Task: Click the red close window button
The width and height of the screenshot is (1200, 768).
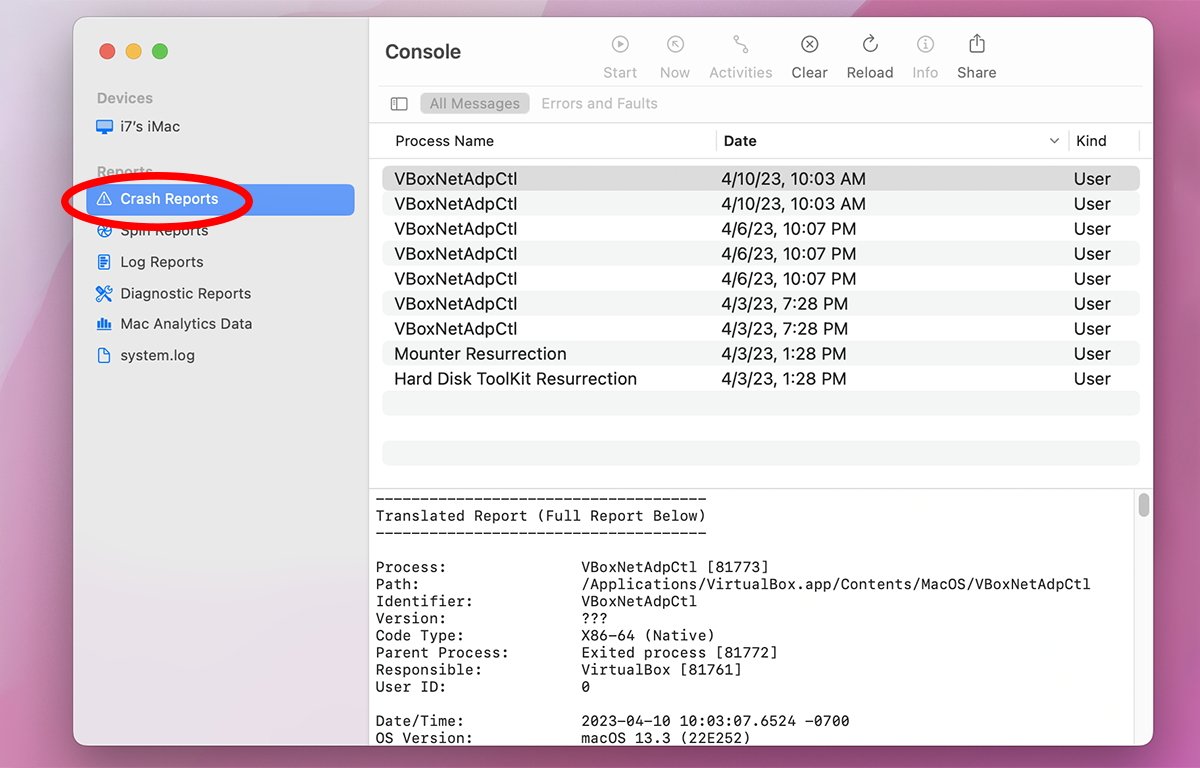Action: 107,52
